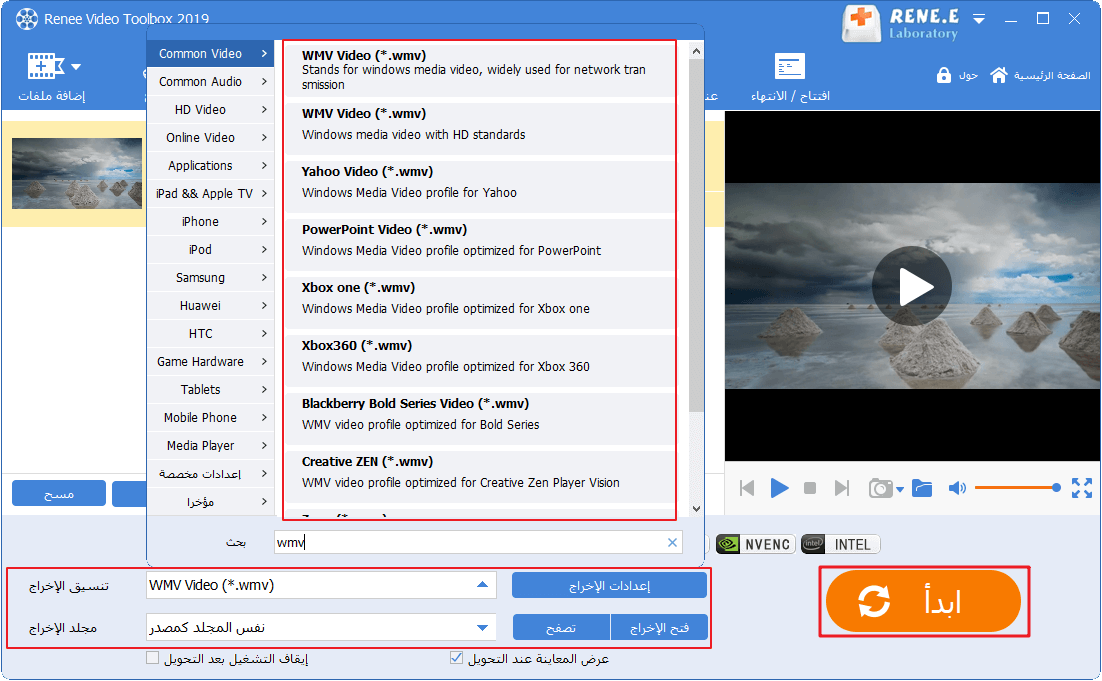Go to the home page icon

(999, 74)
